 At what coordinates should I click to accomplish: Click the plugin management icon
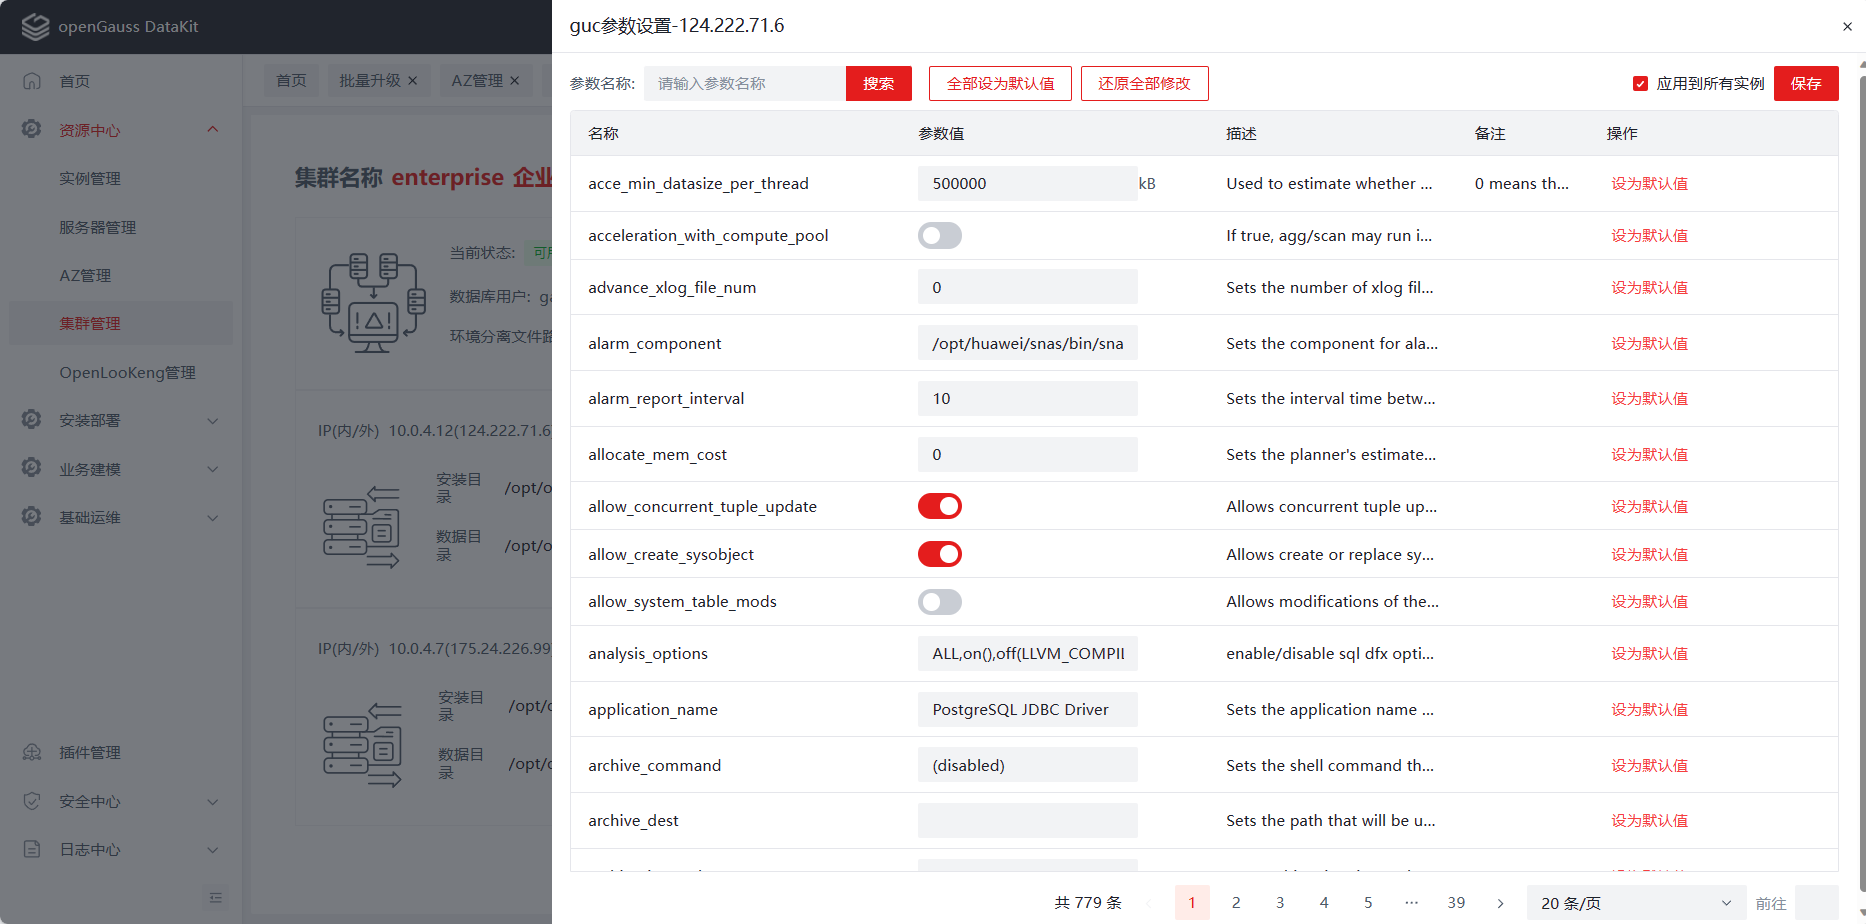(32, 752)
